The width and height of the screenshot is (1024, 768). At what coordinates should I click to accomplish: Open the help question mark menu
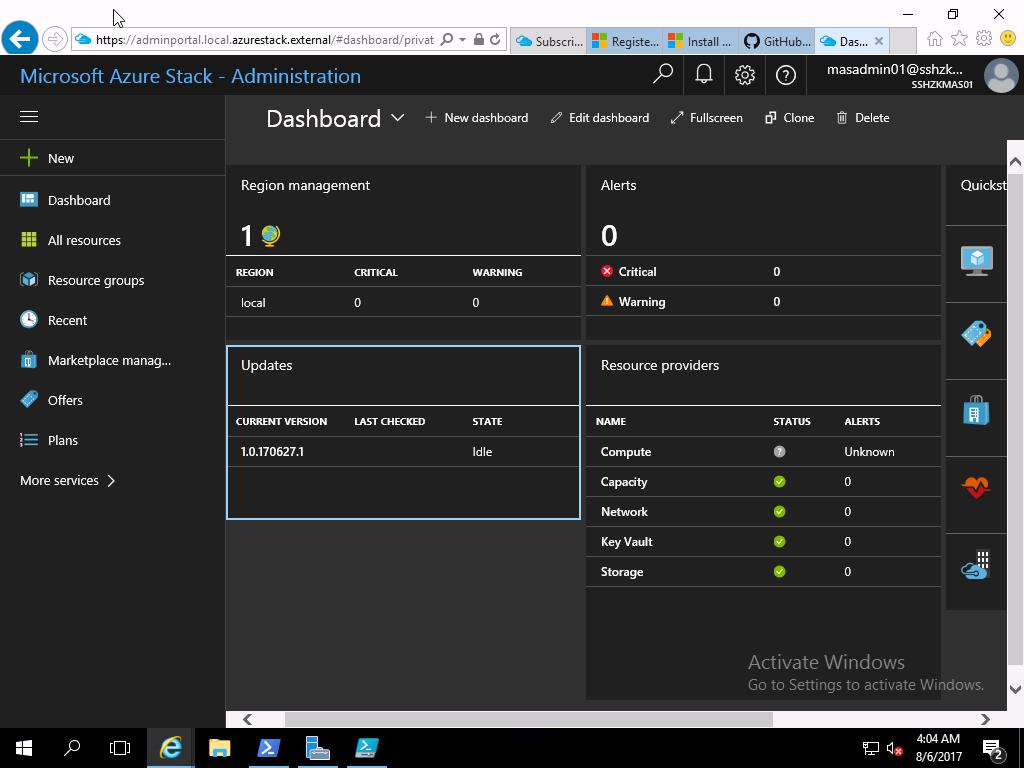786,75
